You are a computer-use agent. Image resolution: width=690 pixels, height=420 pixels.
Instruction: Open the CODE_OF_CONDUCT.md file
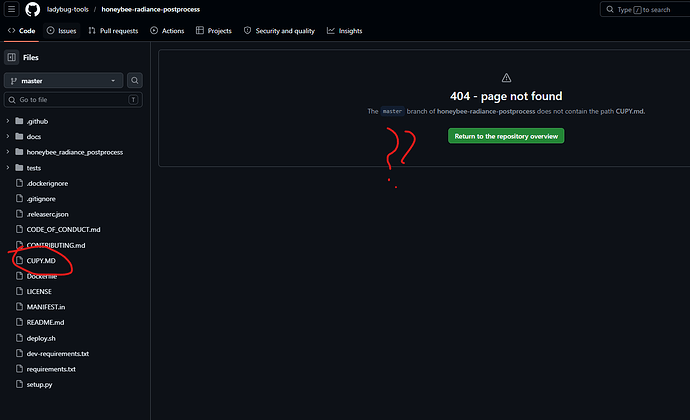click(x=63, y=230)
